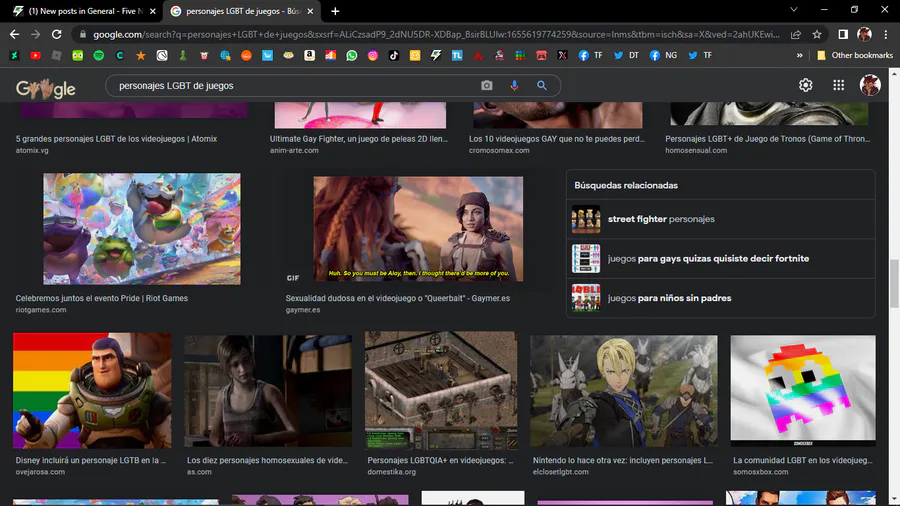
Task: Open the Queerbait gaymer.es result title
Action: tap(398, 298)
